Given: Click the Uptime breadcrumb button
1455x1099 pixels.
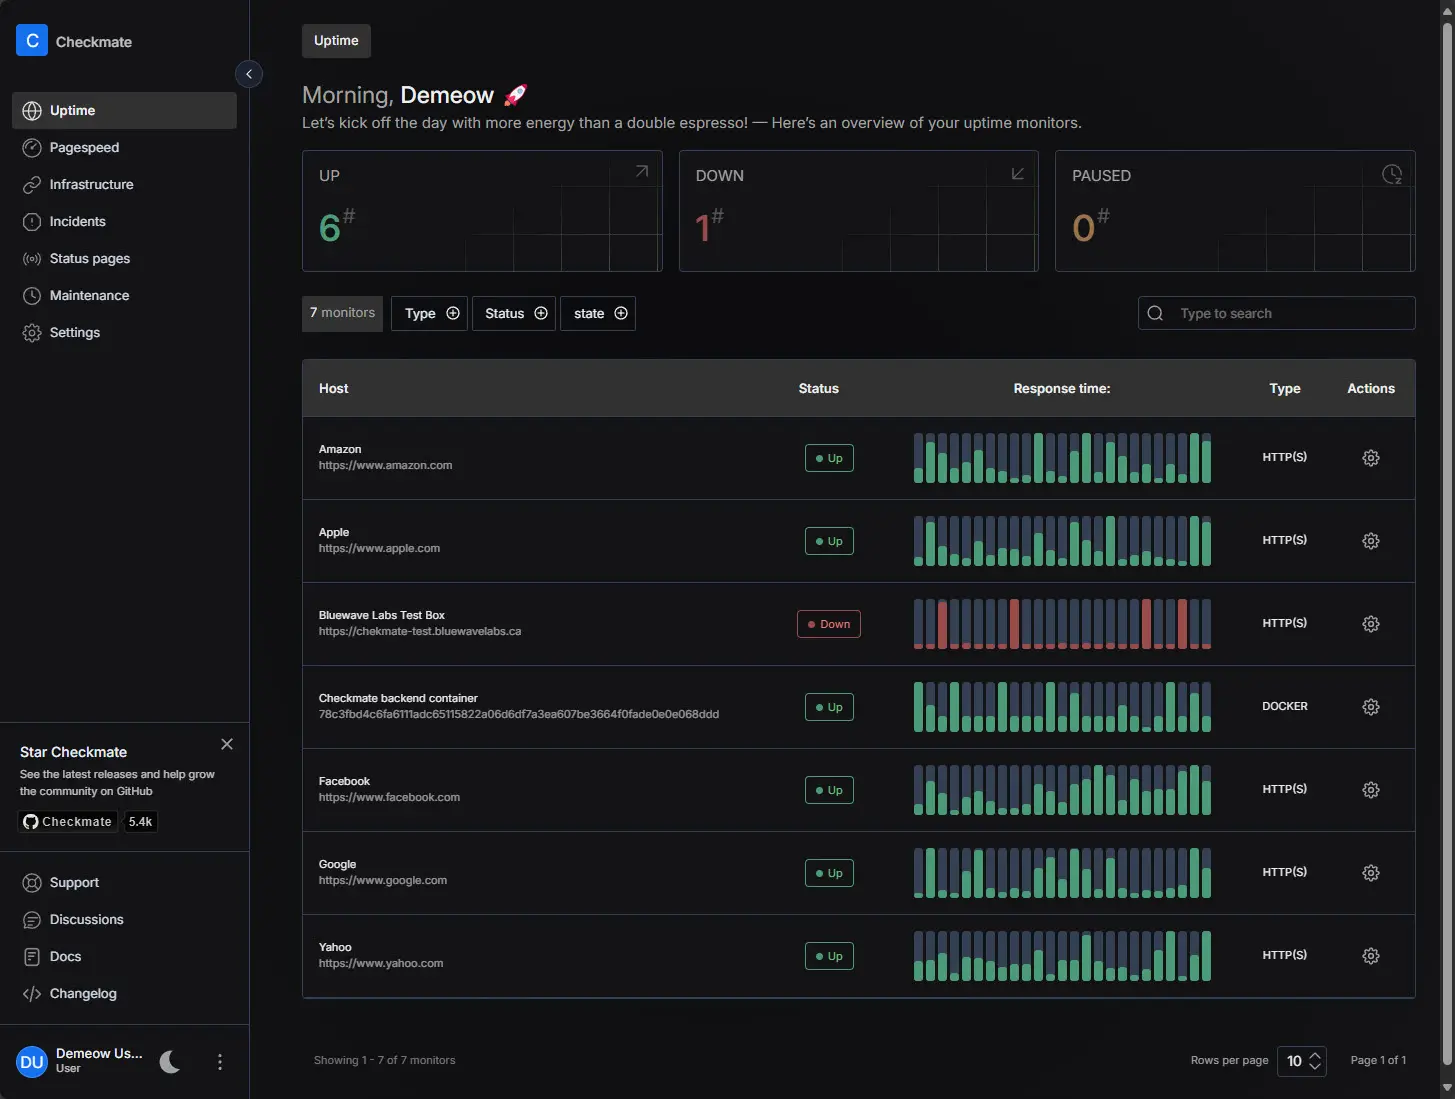Looking at the screenshot, I should (x=336, y=41).
